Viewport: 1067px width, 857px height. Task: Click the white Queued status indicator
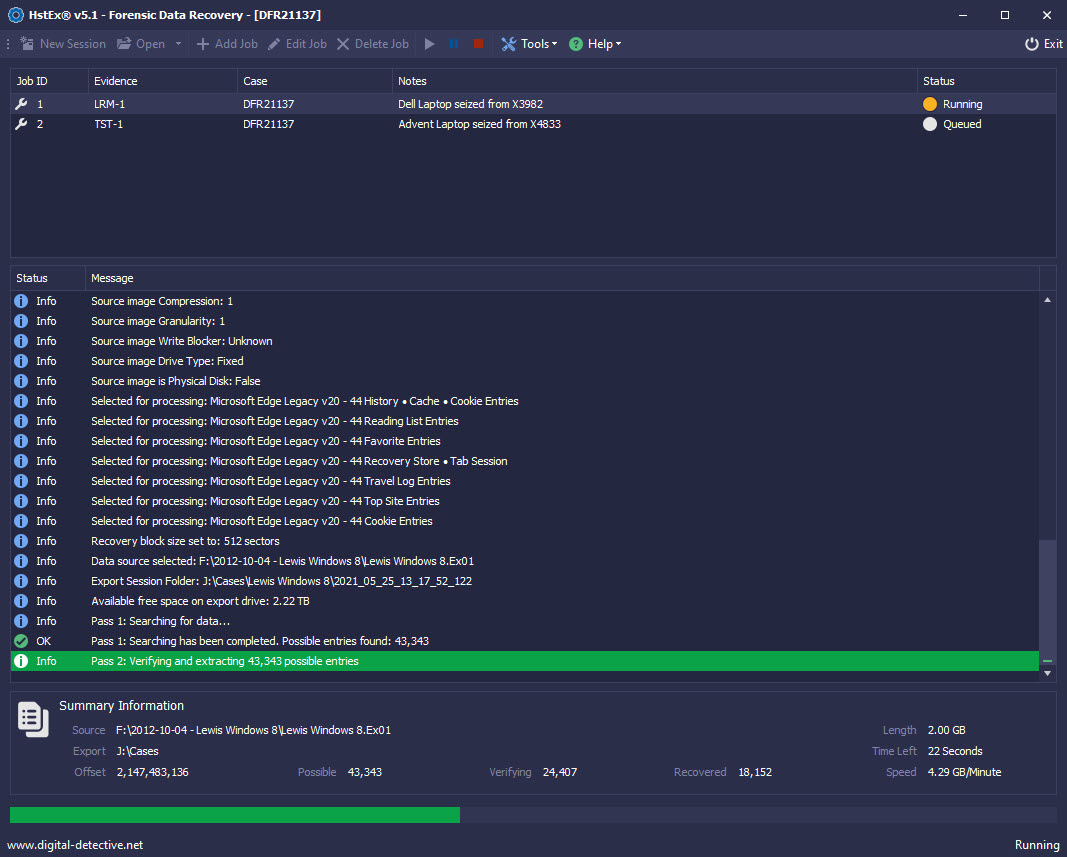pos(930,124)
